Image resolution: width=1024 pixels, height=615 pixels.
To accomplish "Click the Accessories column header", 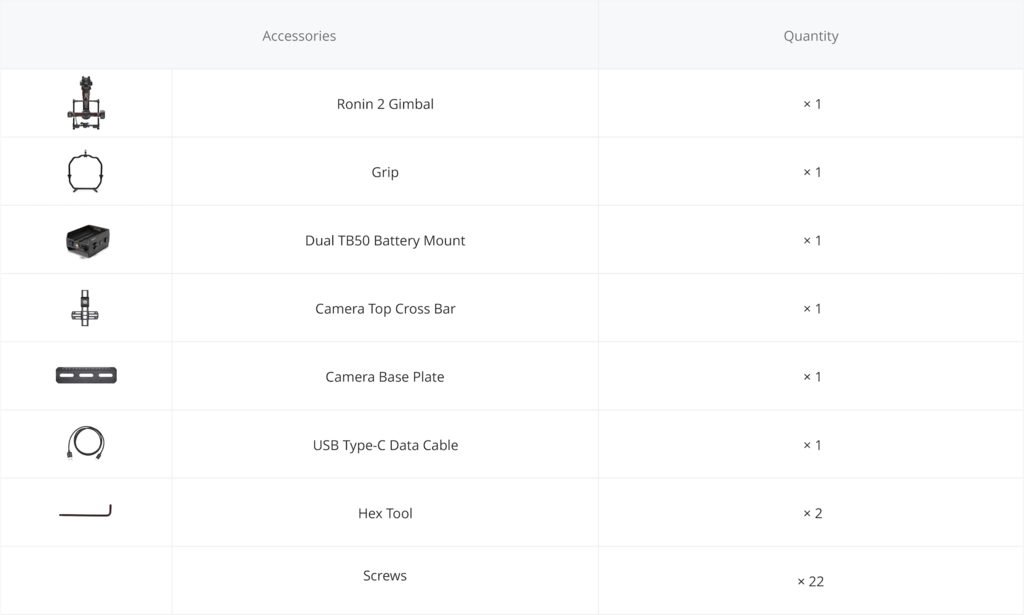I will (x=299, y=36).
